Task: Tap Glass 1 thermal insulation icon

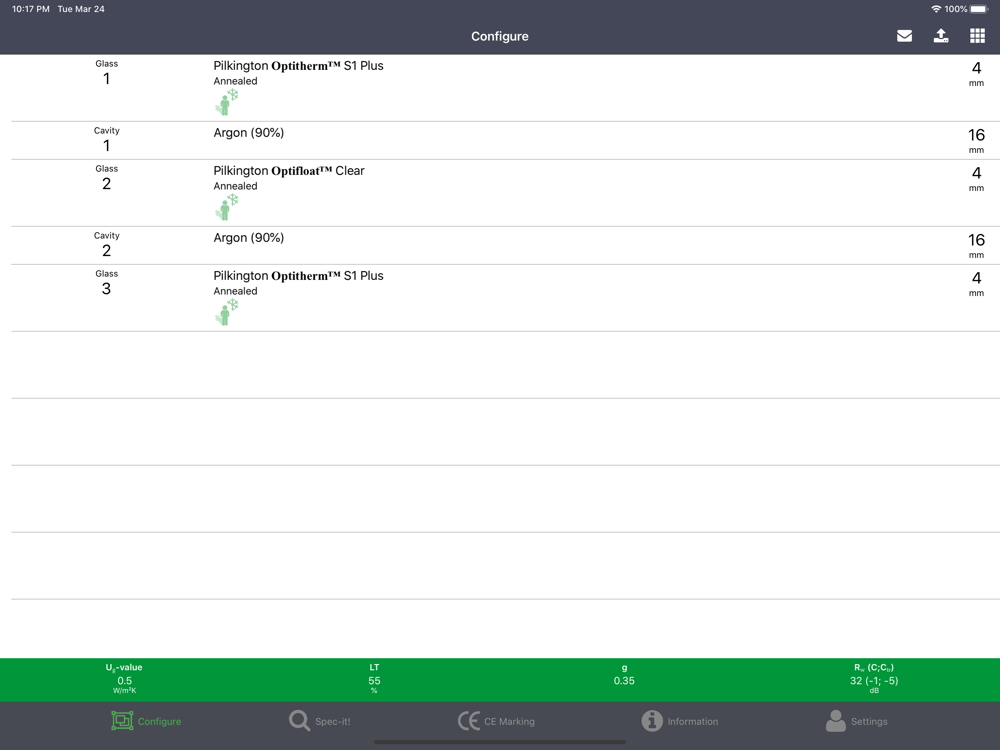Action: pos(226,102)
